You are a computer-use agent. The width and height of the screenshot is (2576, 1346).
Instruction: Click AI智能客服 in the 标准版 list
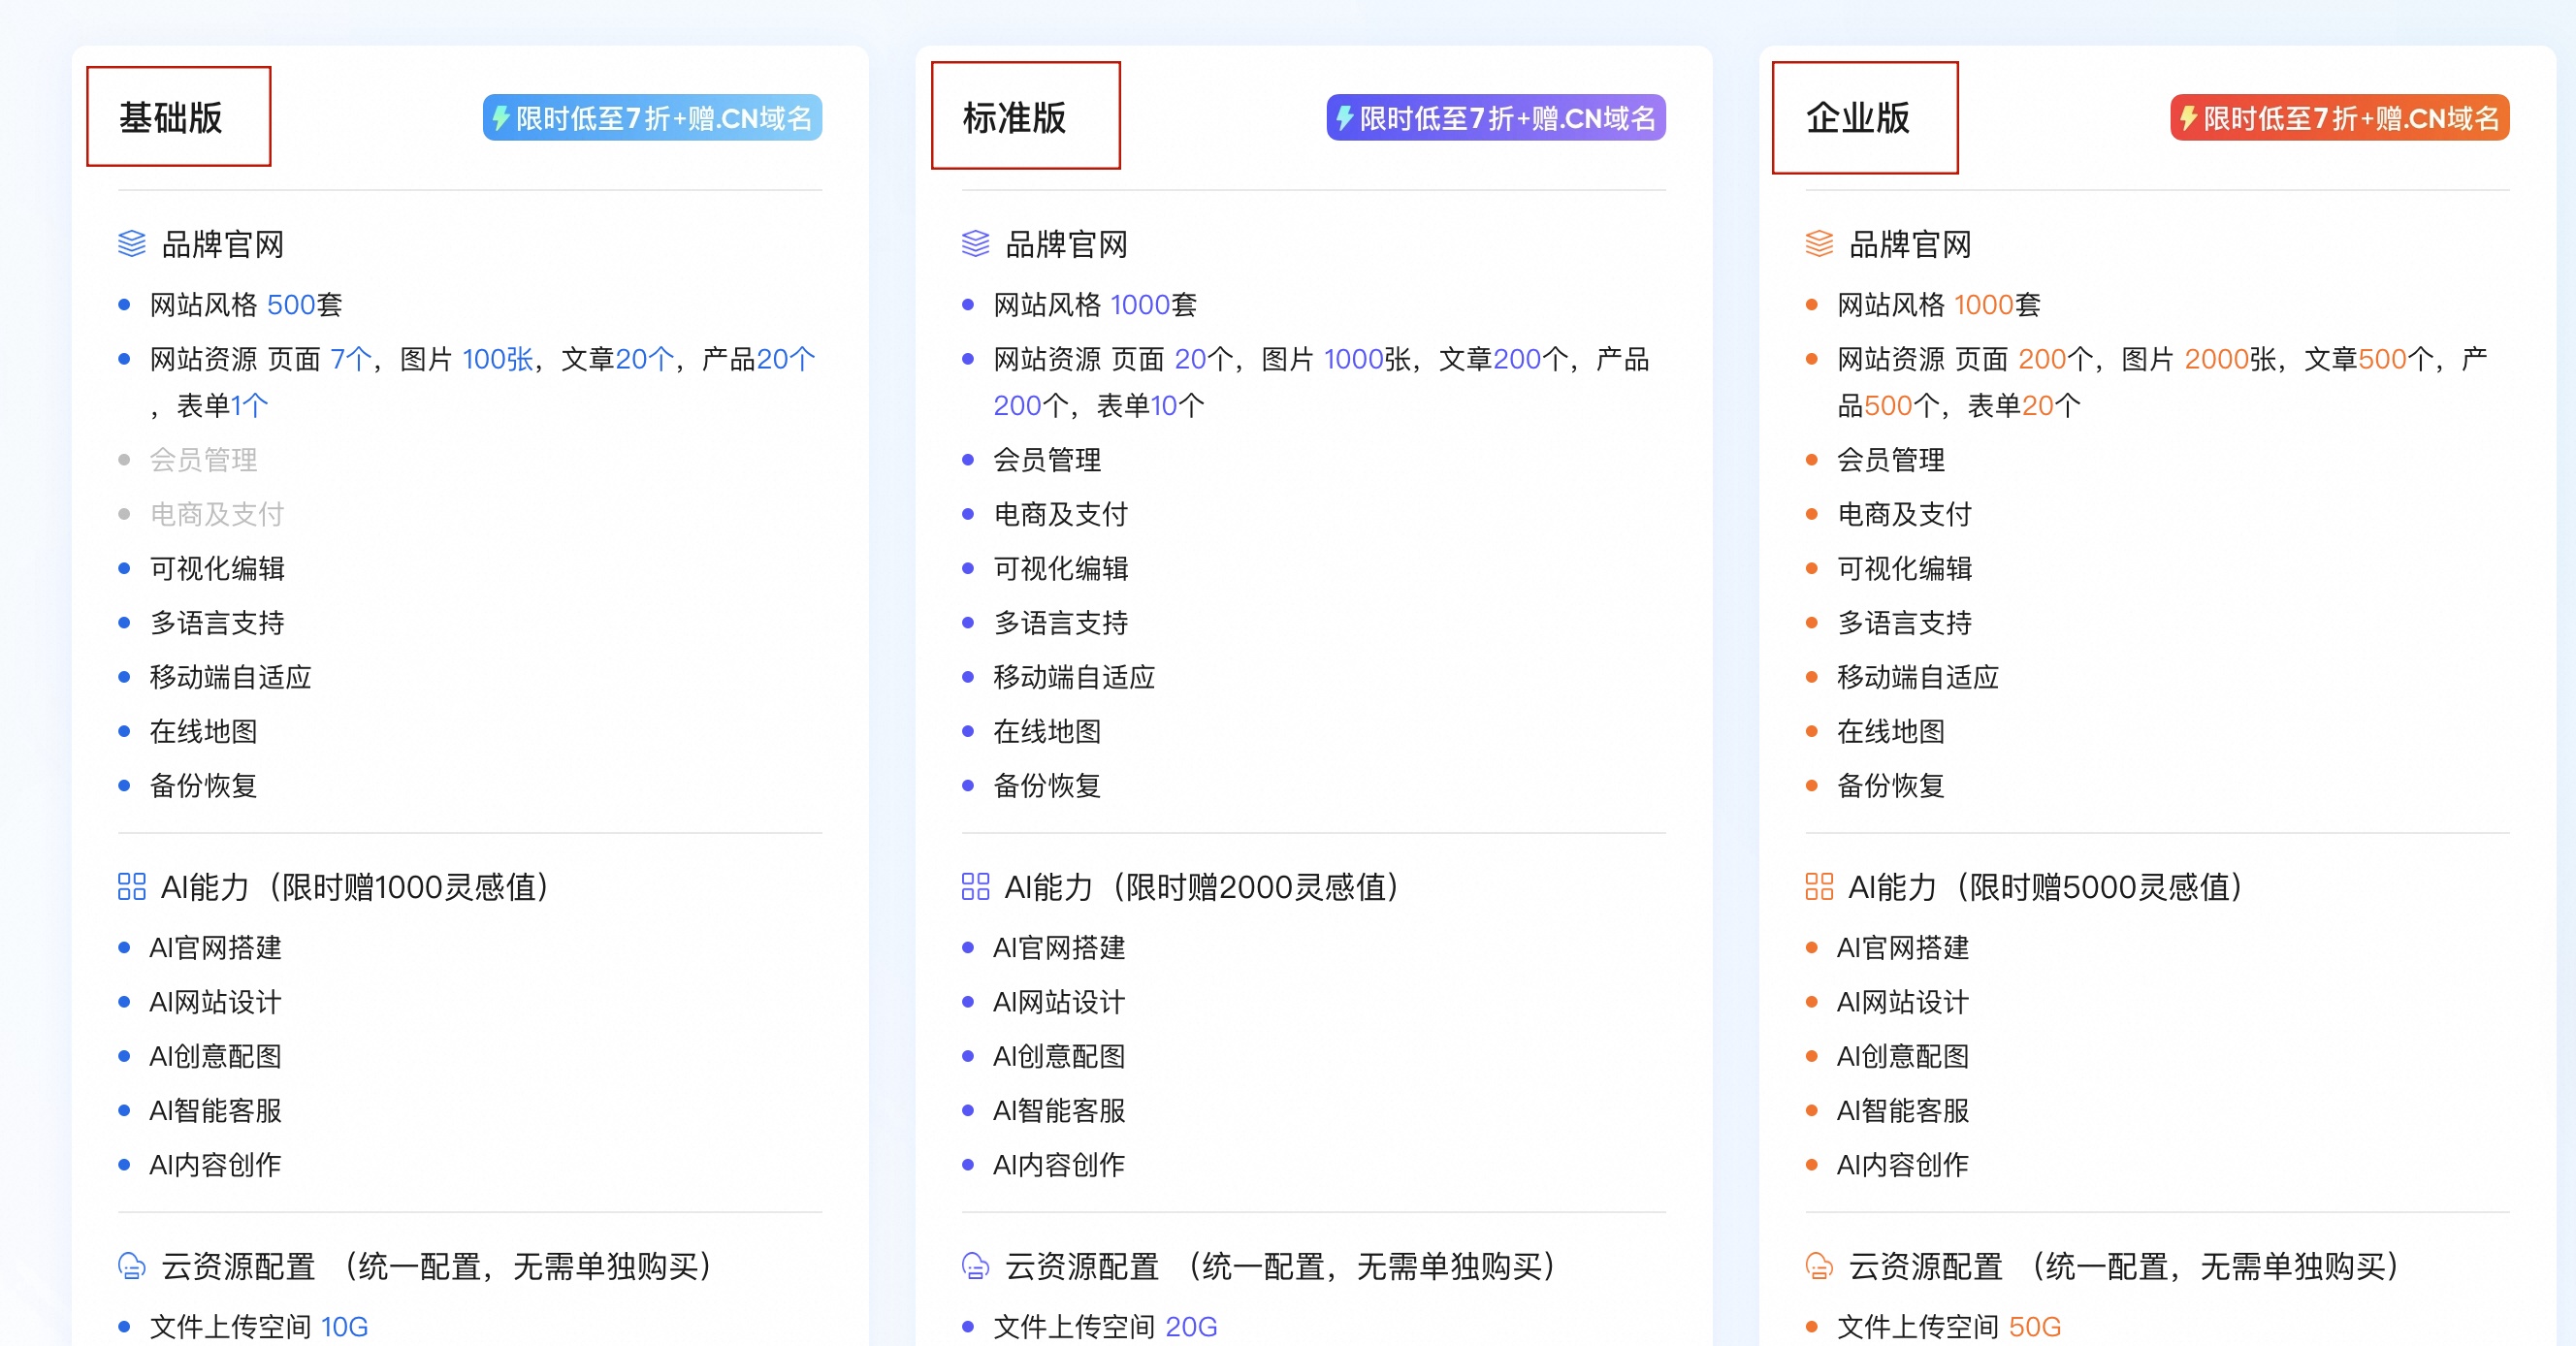1059,1110
